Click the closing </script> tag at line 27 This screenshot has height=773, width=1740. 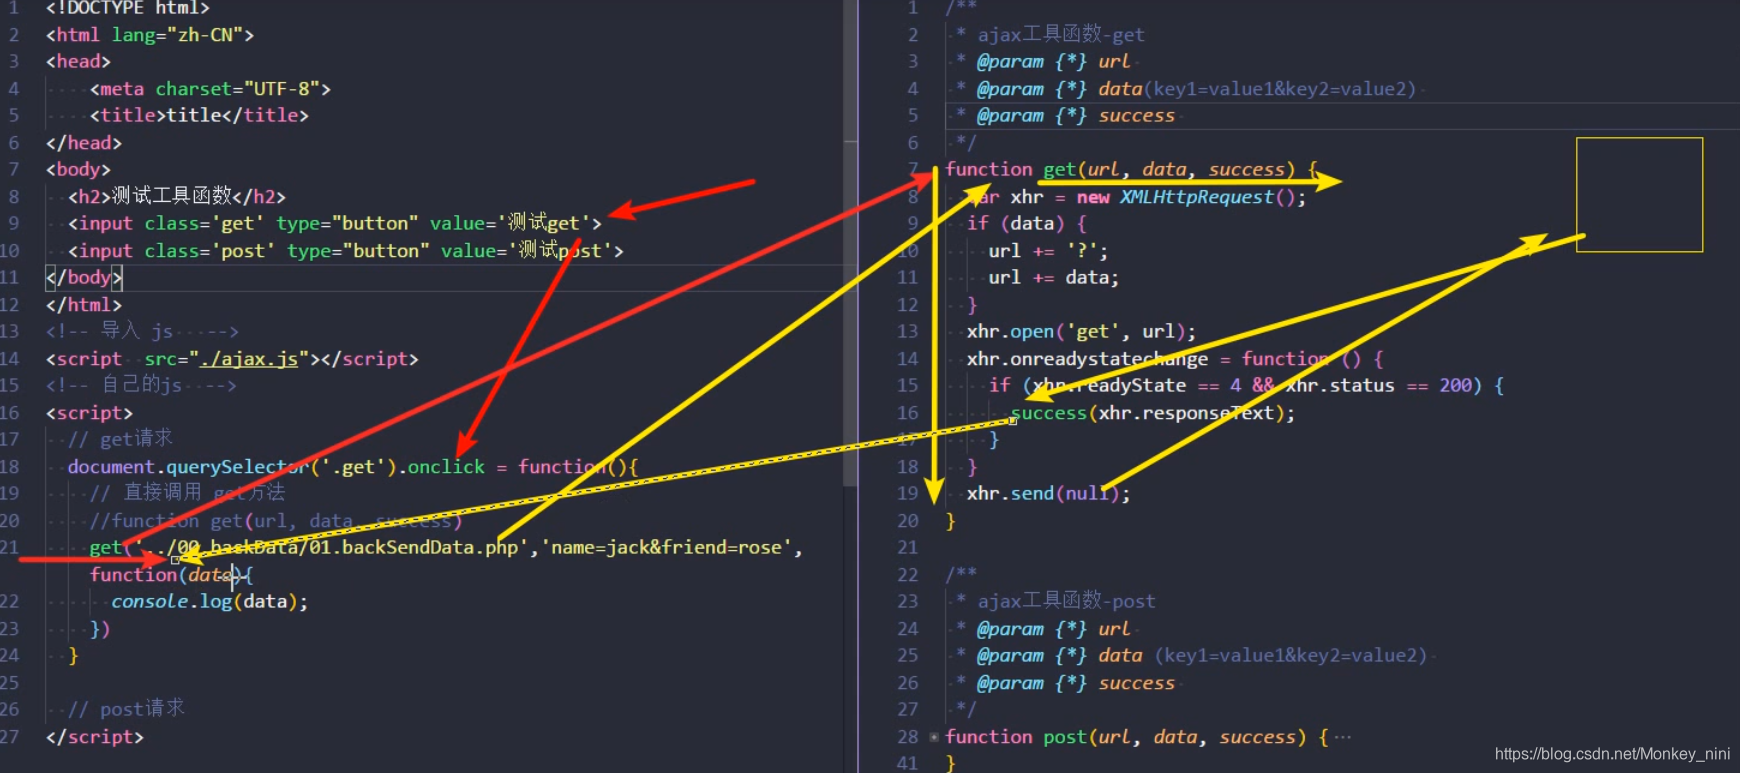95,737
